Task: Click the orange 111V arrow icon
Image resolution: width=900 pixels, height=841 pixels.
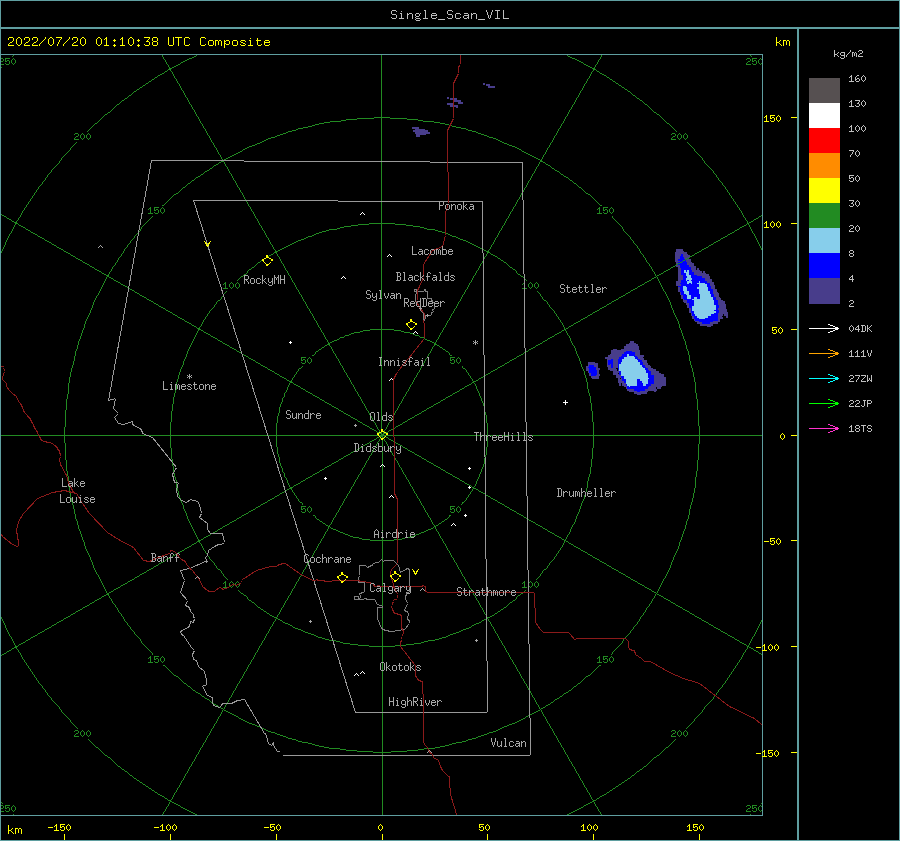Action: pyautogui.click(x=824, y=354)
